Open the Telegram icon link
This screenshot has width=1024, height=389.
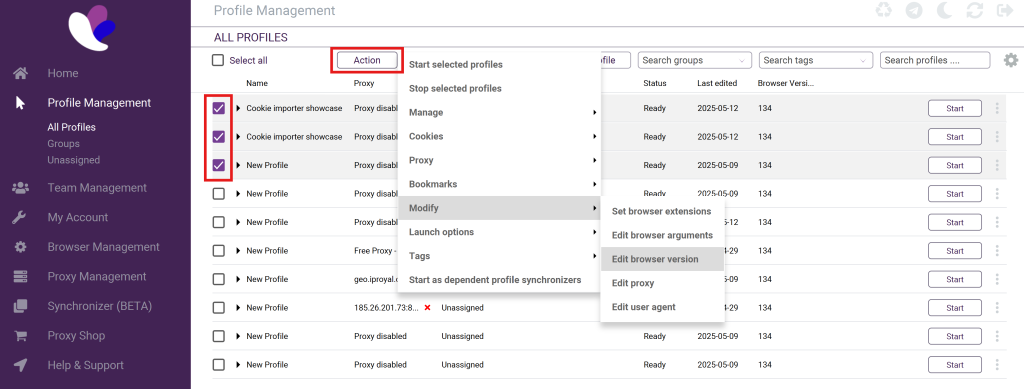tap(914, 10)
